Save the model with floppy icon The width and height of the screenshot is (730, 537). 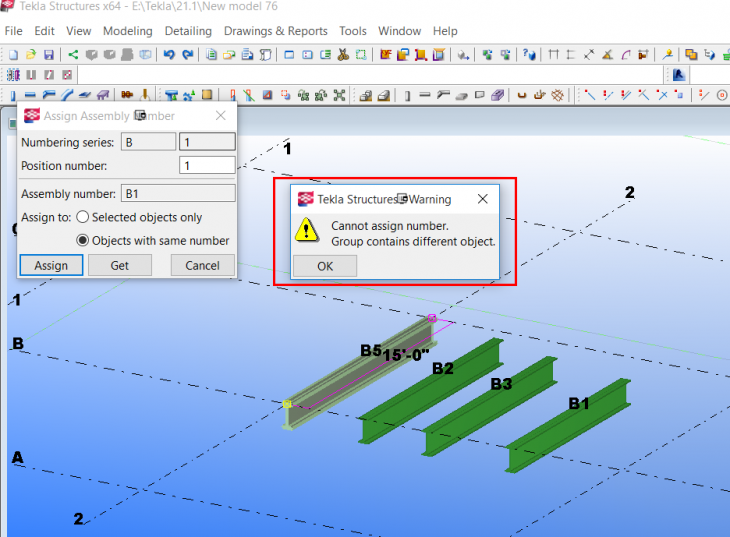tap(48, 54)
